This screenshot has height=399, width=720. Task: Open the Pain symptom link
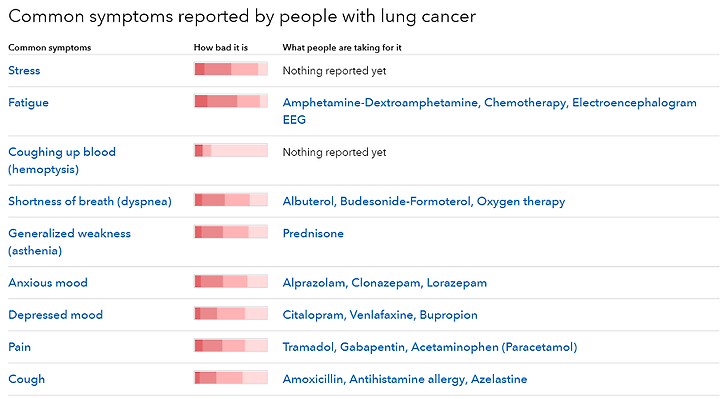coord(20,347)
